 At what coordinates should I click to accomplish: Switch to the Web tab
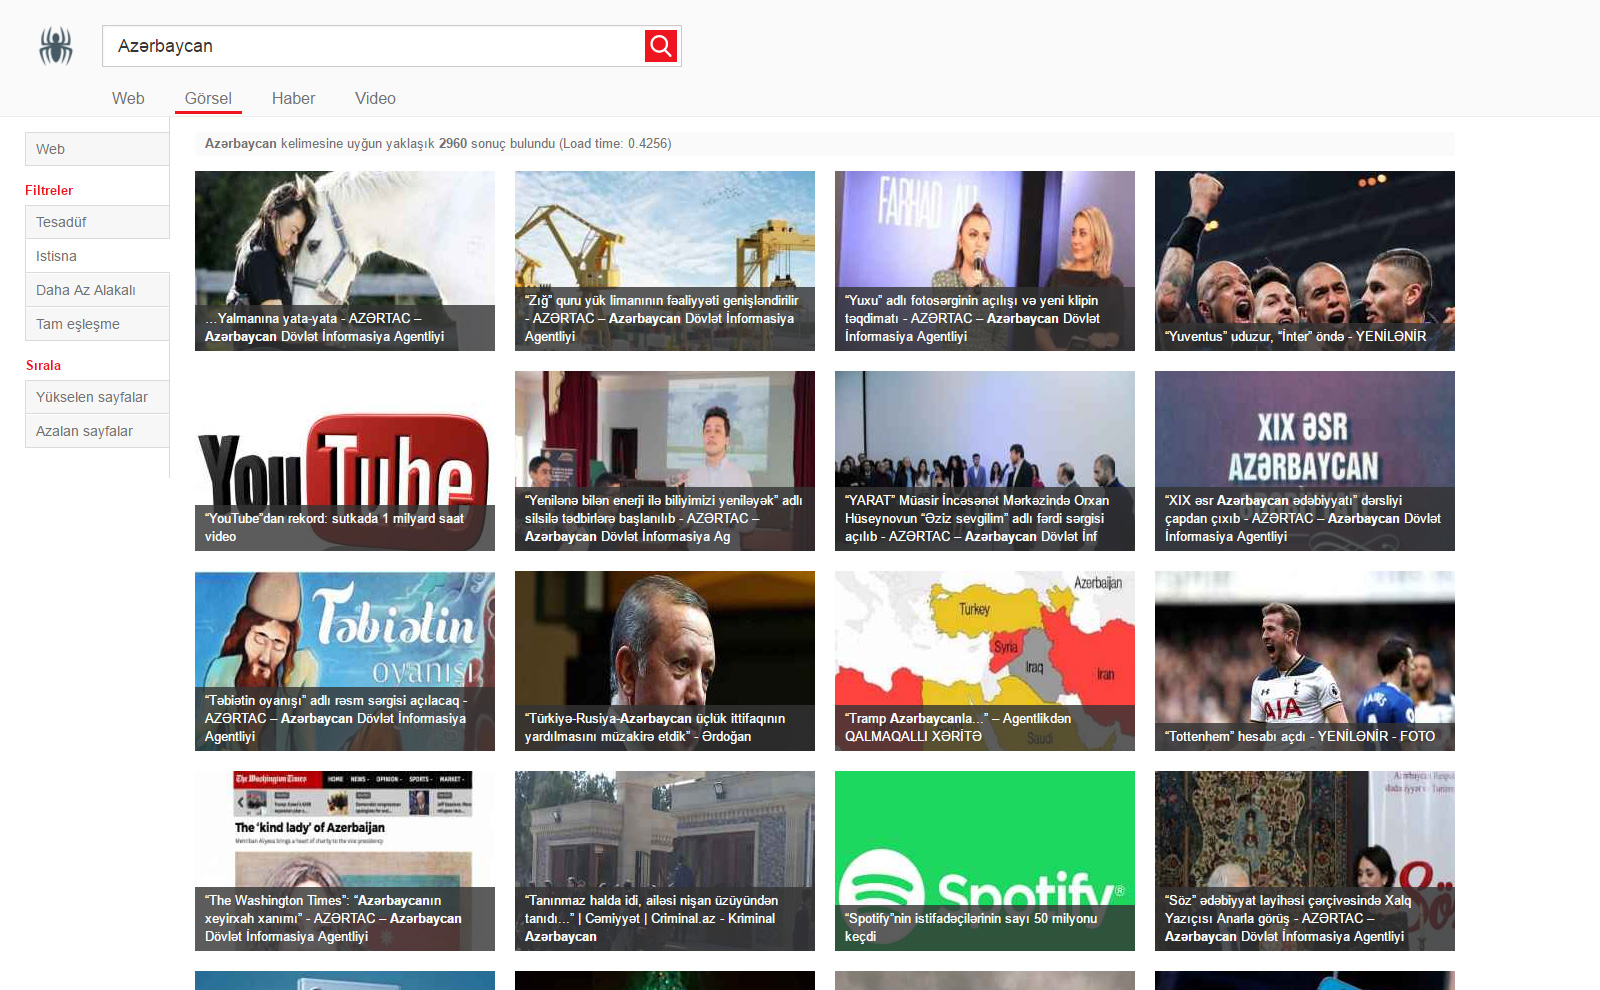coord(128,98)
